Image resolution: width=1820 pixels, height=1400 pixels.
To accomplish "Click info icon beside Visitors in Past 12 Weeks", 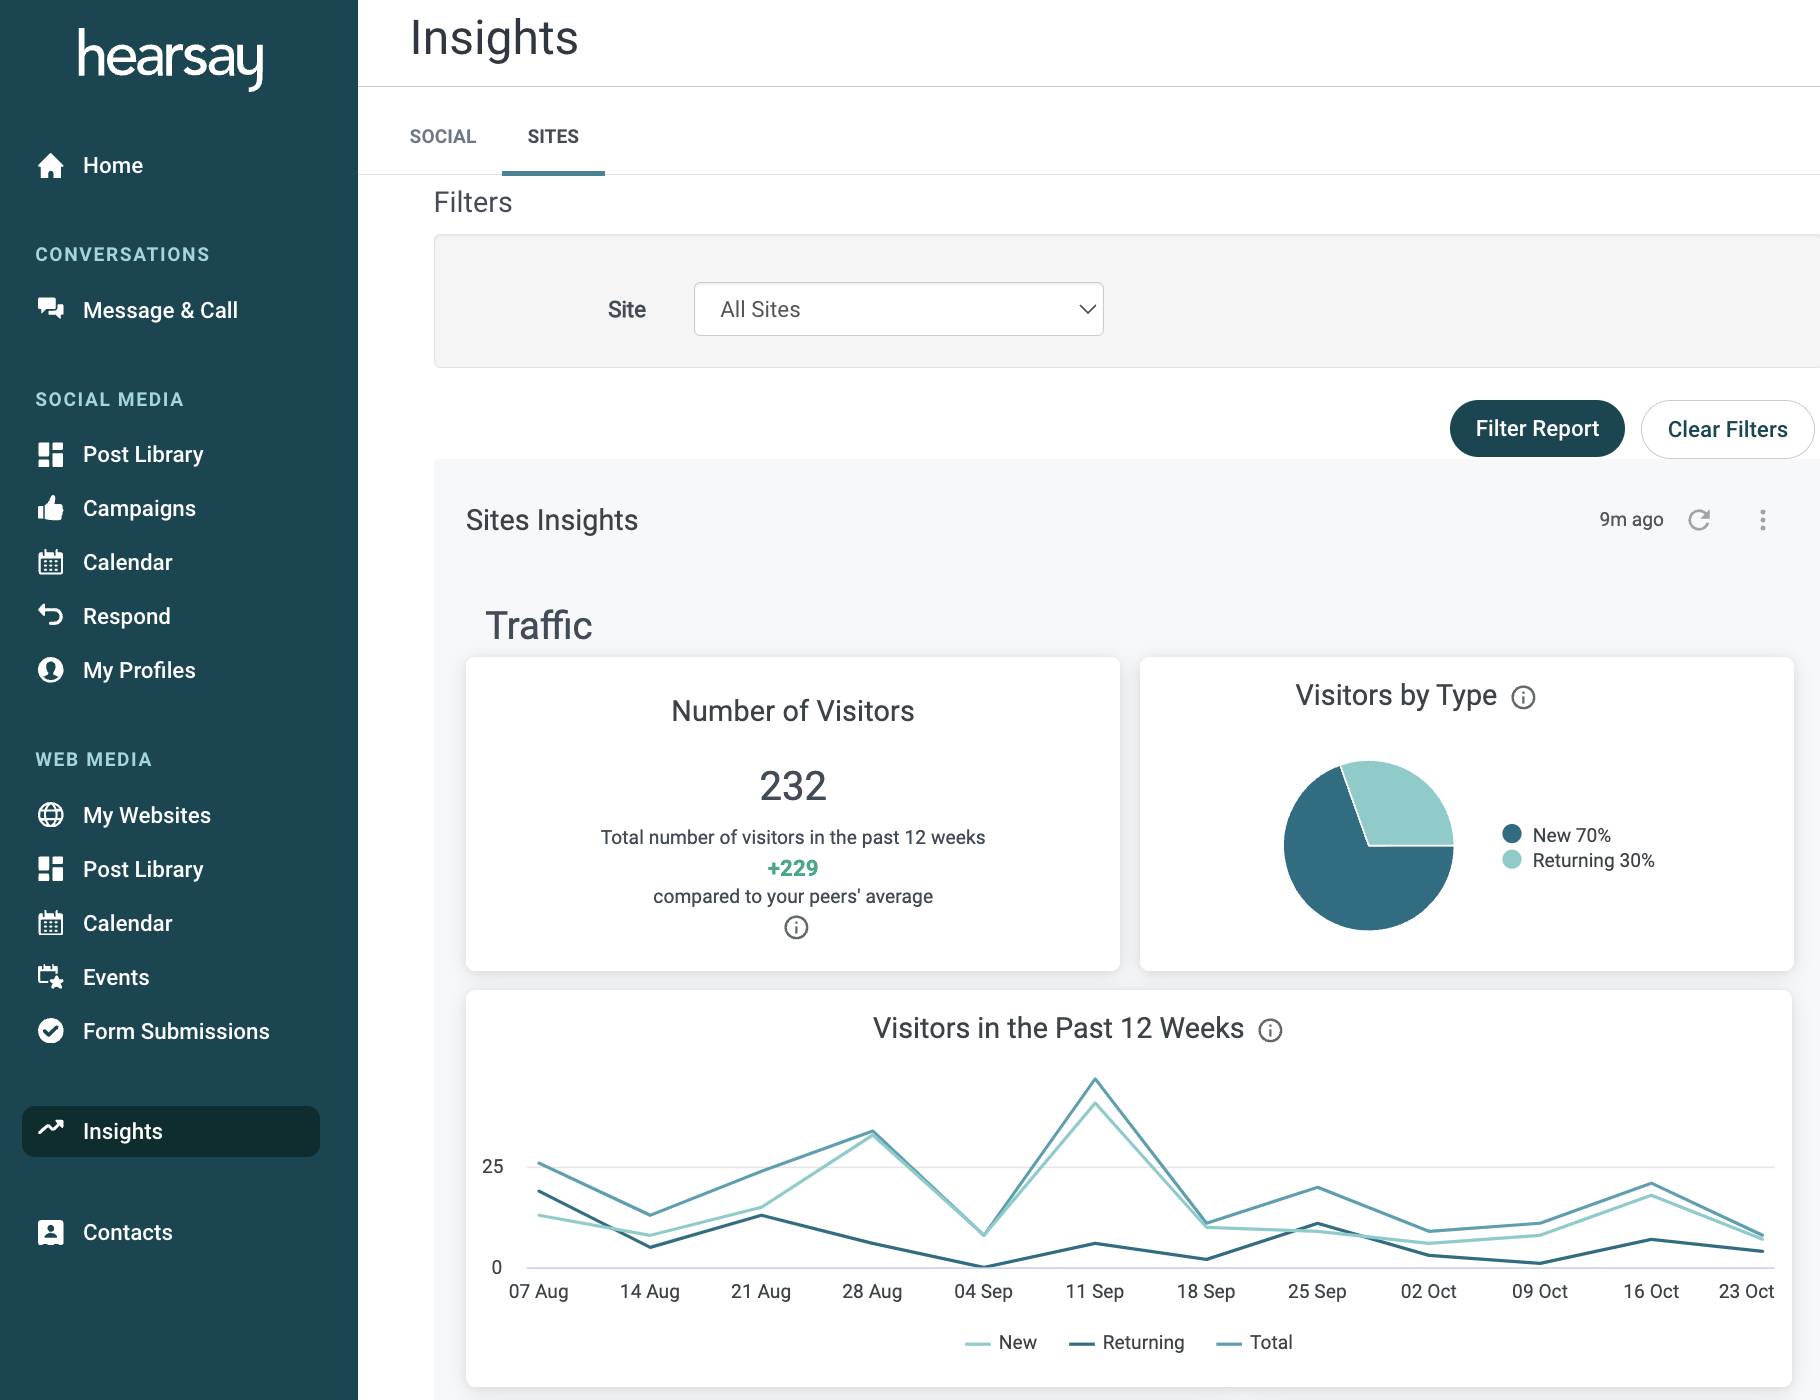I will 1270,1030.
